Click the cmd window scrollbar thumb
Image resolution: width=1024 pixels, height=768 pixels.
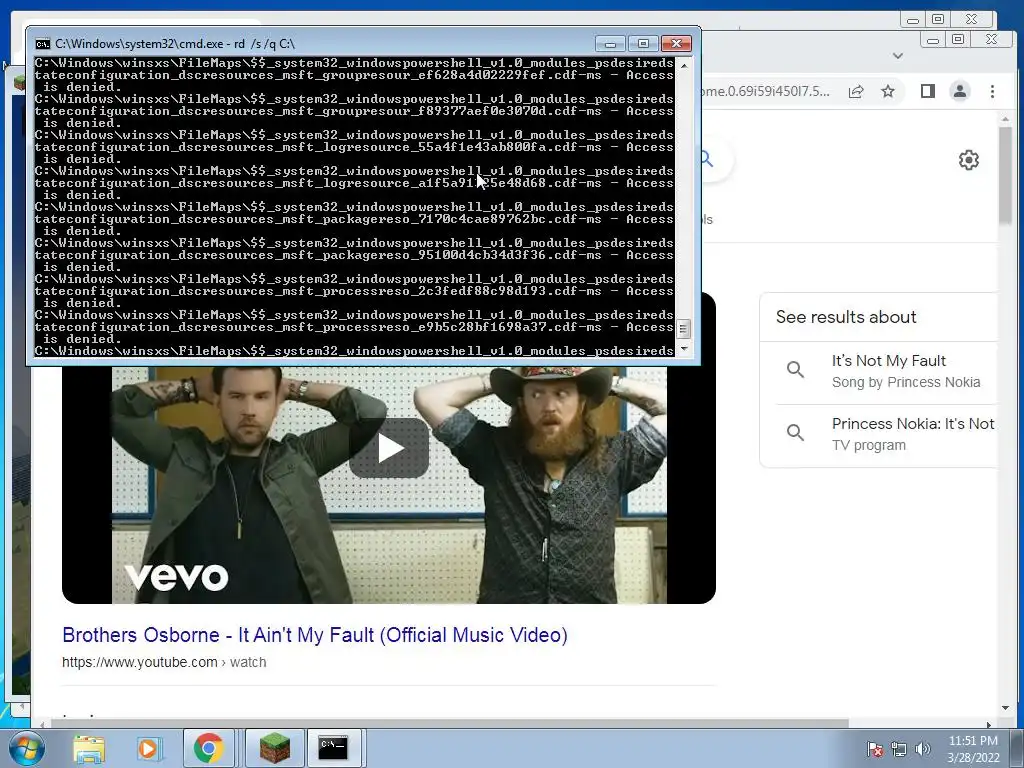(683, 328)
